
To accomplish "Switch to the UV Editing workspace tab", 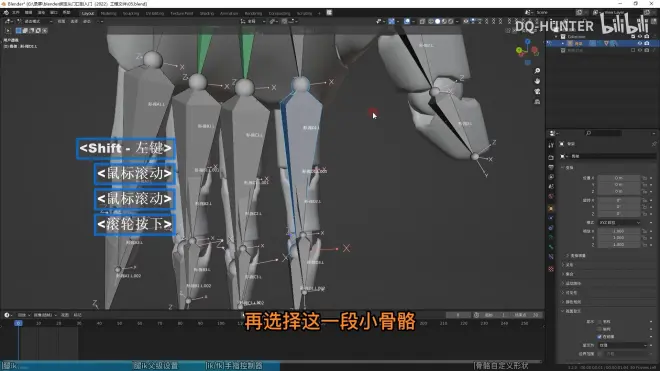I will 154,13.
